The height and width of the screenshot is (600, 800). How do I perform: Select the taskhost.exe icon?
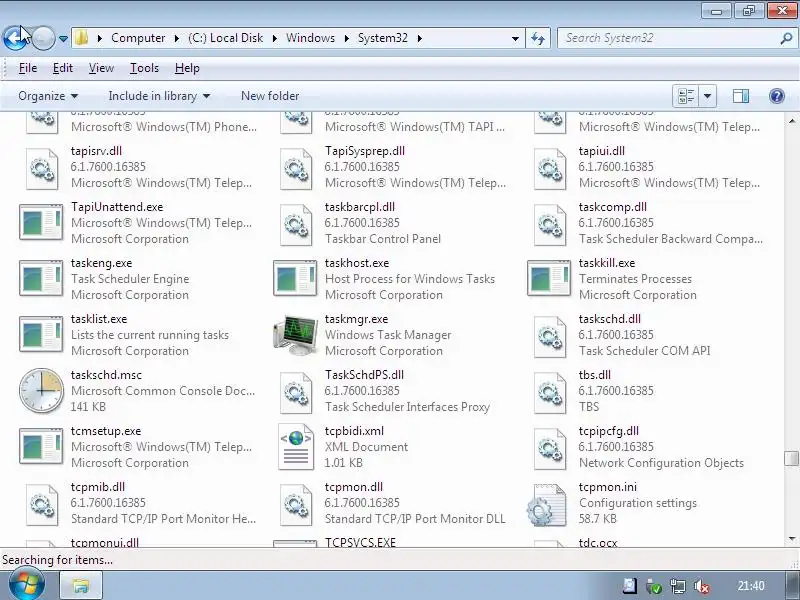click(295, 279)
